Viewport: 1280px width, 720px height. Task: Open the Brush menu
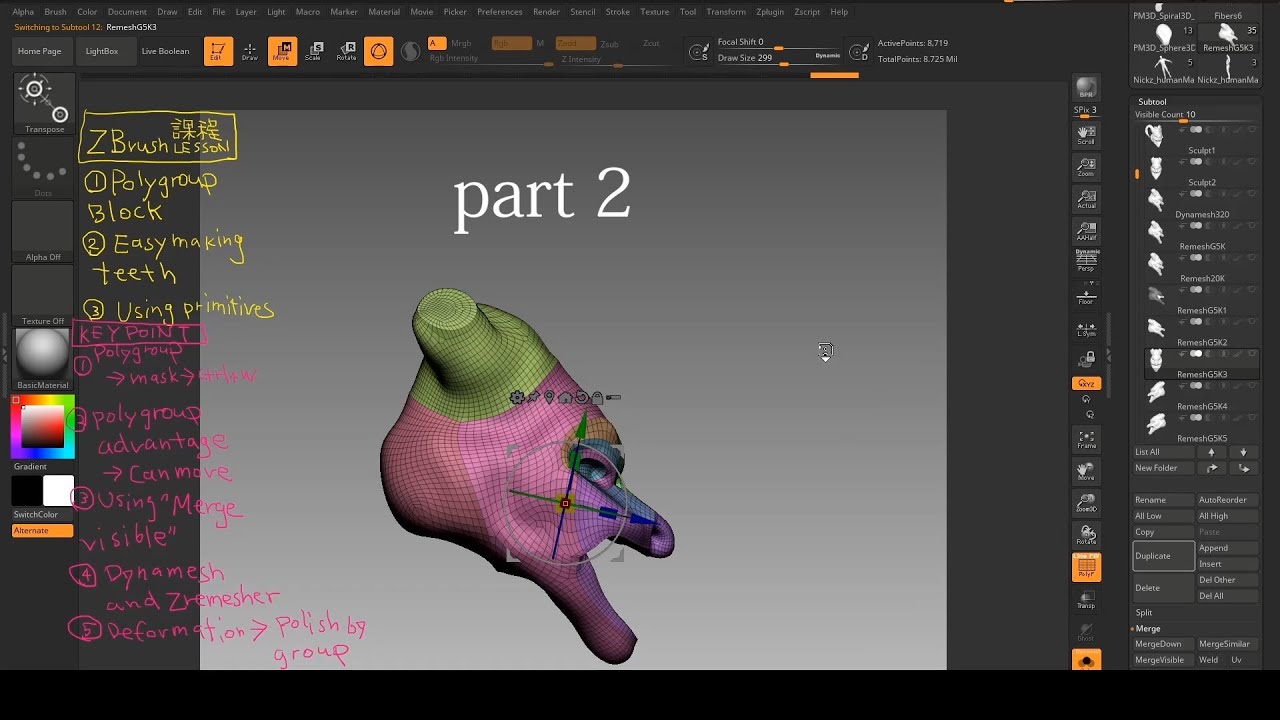(55, 12)
